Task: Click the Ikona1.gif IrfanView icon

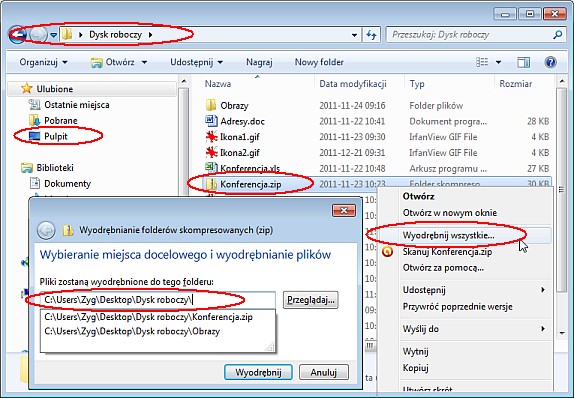Action: click(211, 137)
